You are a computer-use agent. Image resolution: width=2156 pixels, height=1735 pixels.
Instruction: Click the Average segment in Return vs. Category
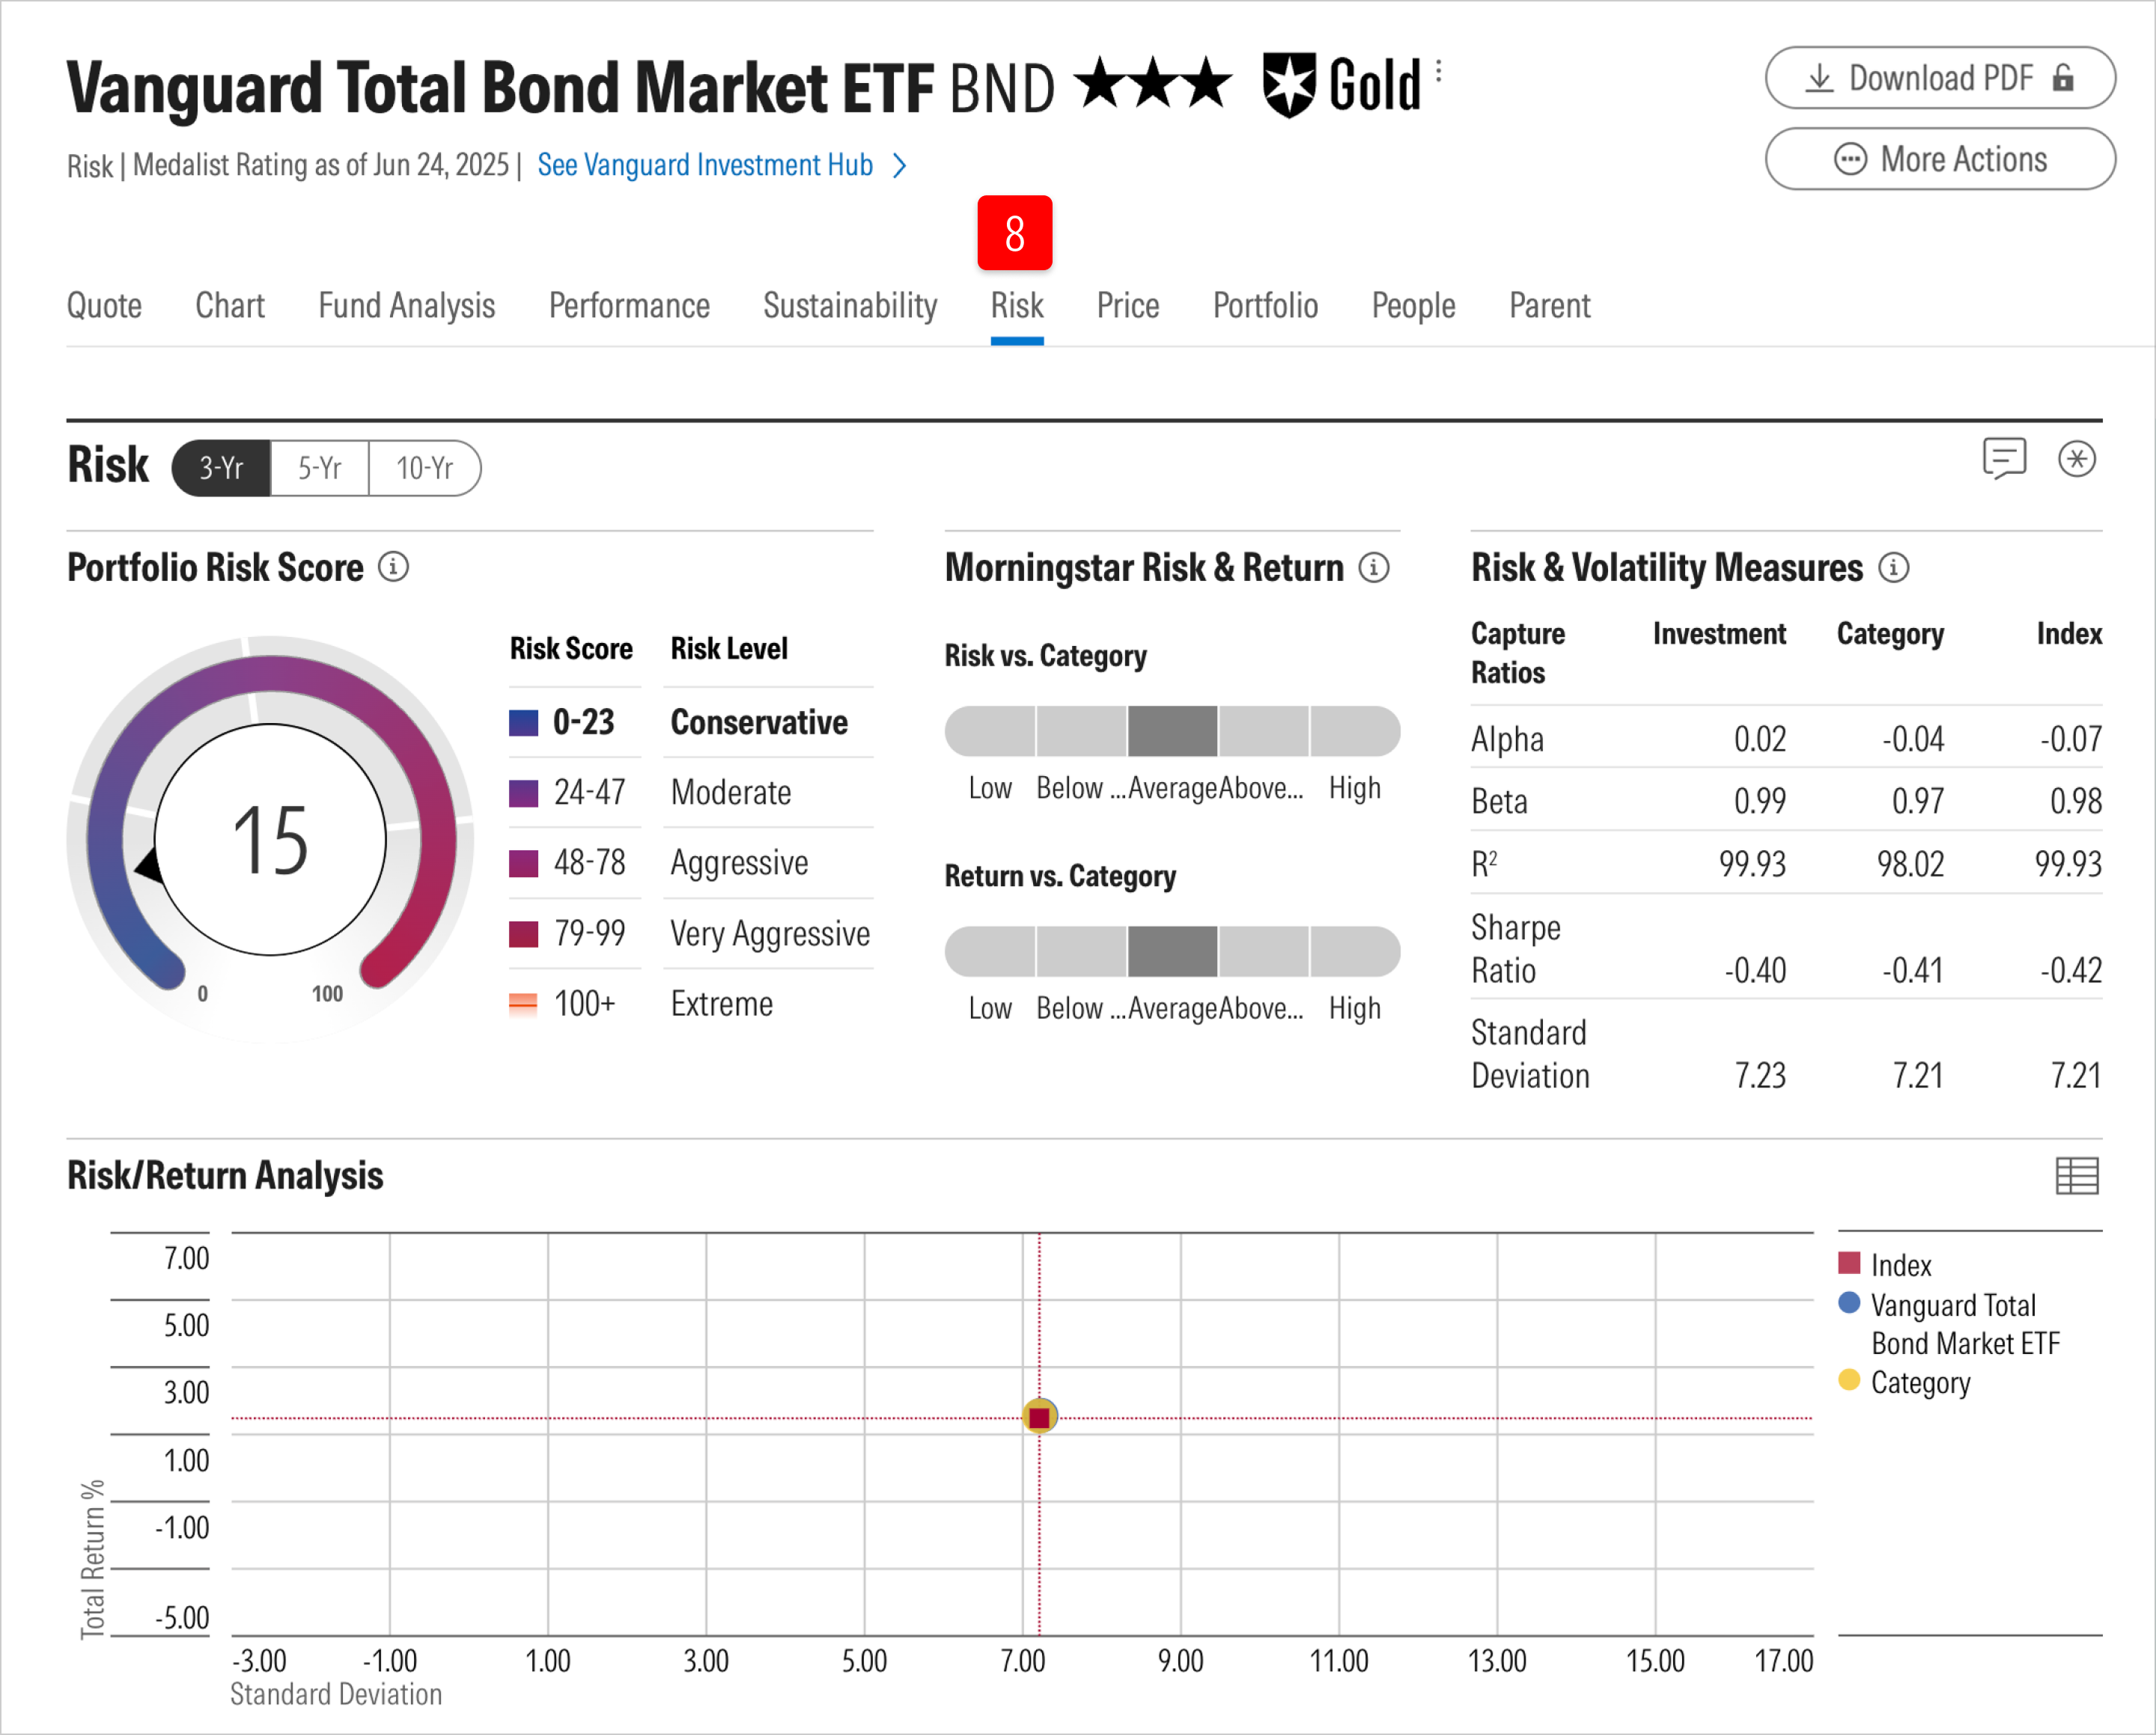1172,951
